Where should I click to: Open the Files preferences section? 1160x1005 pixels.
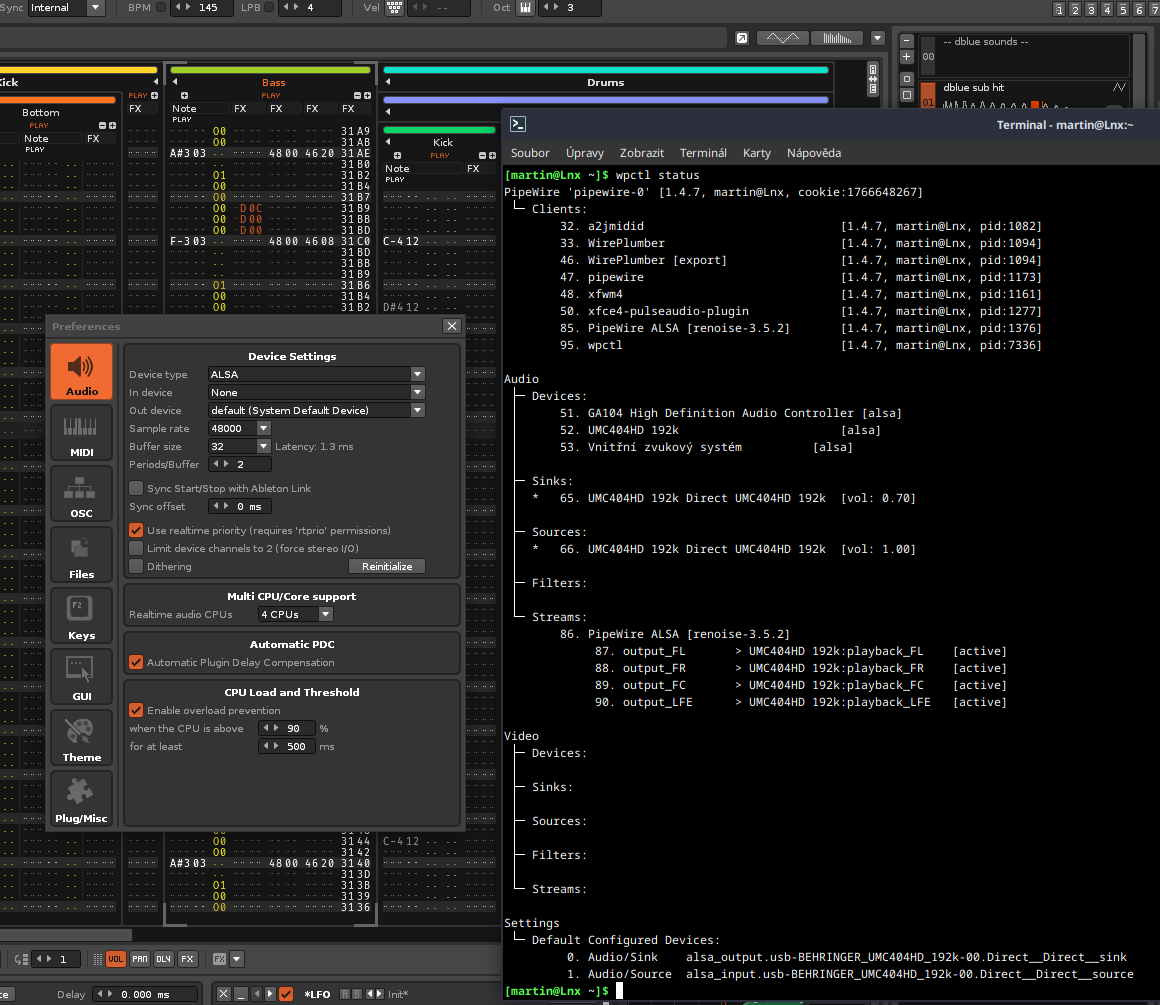[x=82, y=557]
